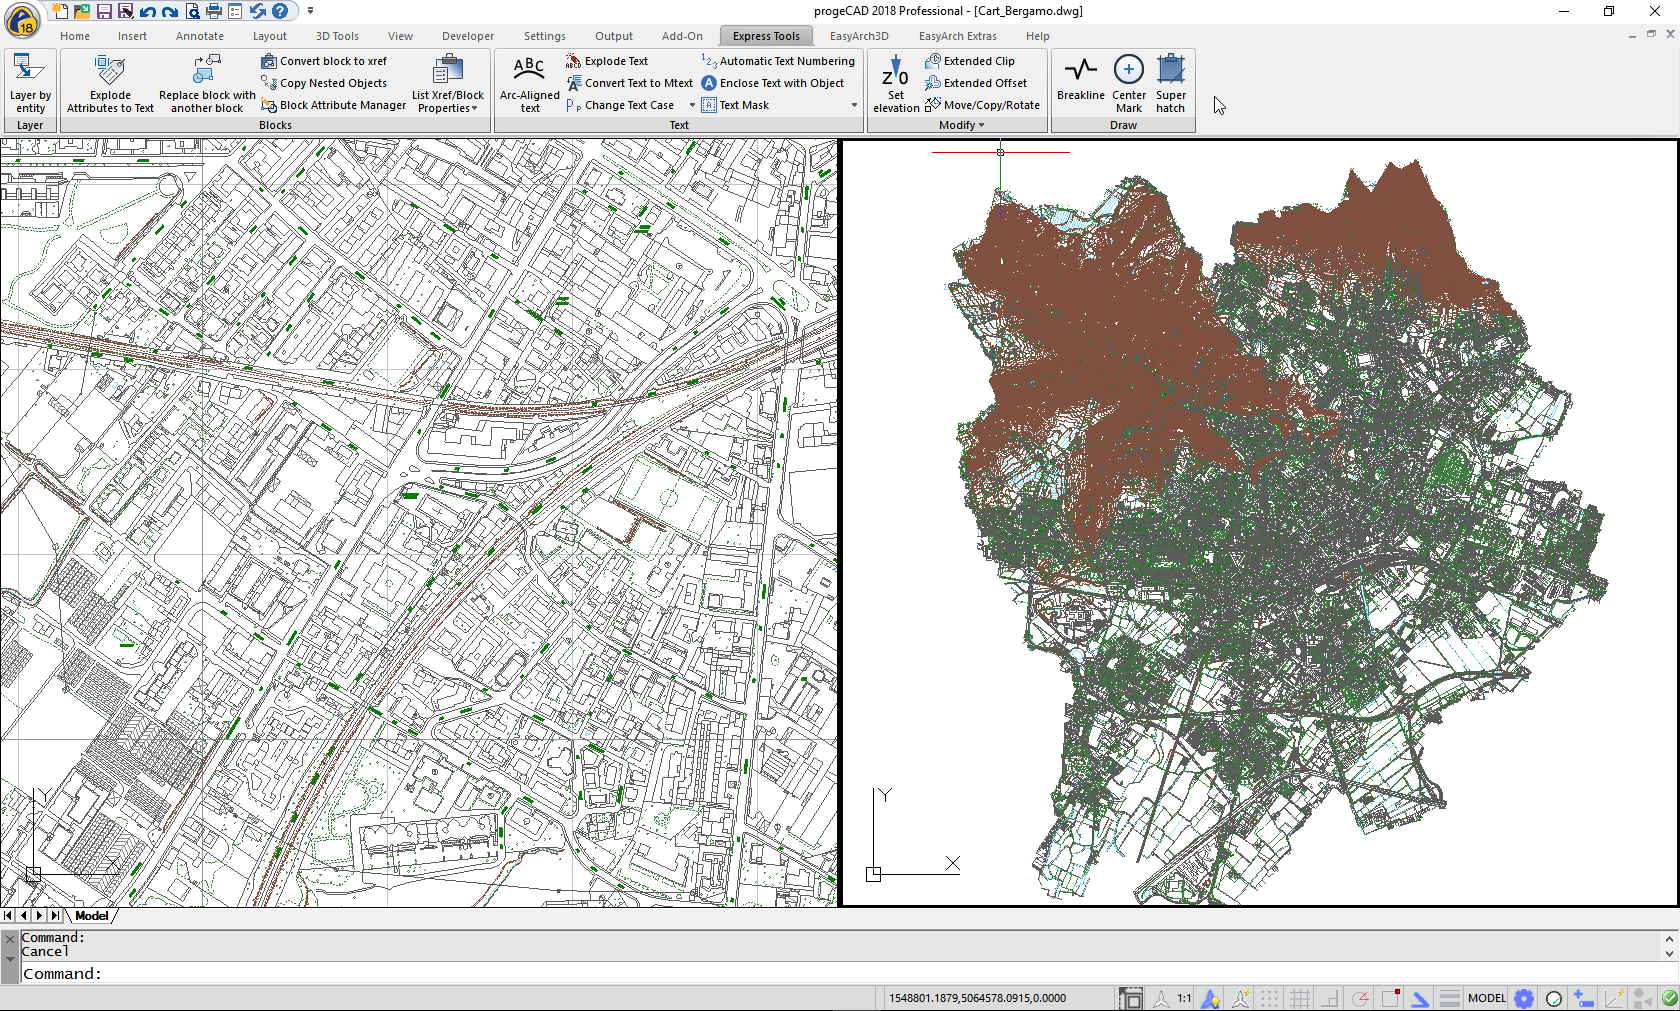The width and height of the screenshot is (1680, 1011).
Task: Click Automatic Text Numbering
Action: pyautogui.click(x=778, y=61)
